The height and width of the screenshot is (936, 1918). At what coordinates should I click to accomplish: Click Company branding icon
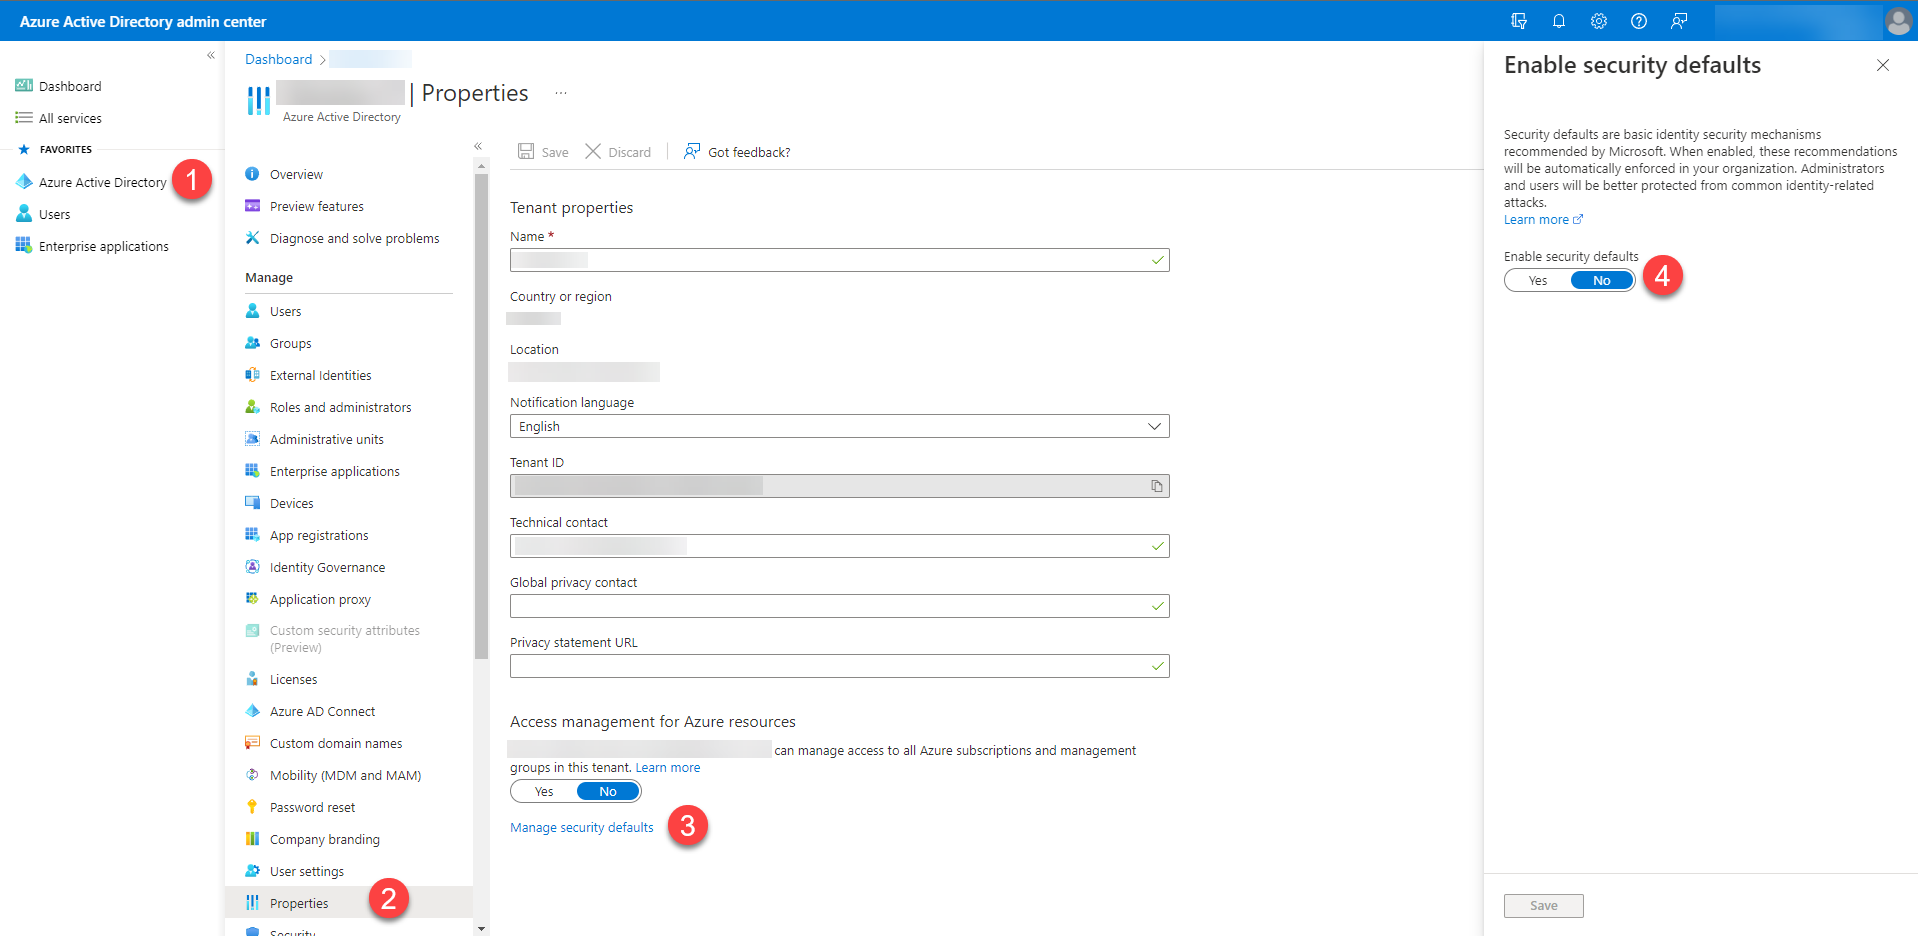[x=253, y=839]
